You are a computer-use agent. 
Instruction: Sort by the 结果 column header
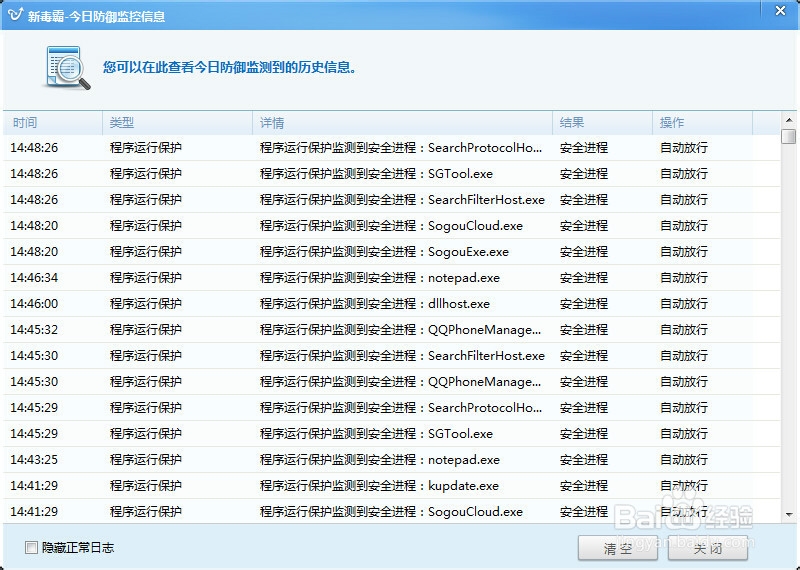pos(602,122)
